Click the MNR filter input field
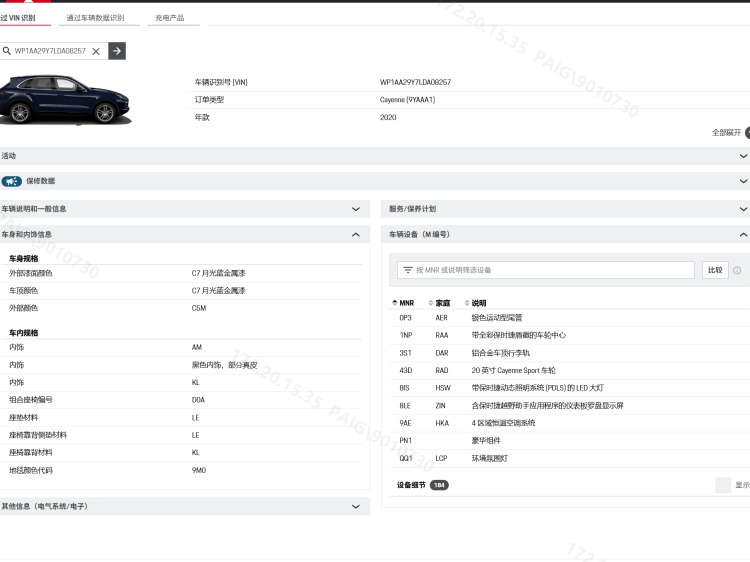 (x=546, y=270)
